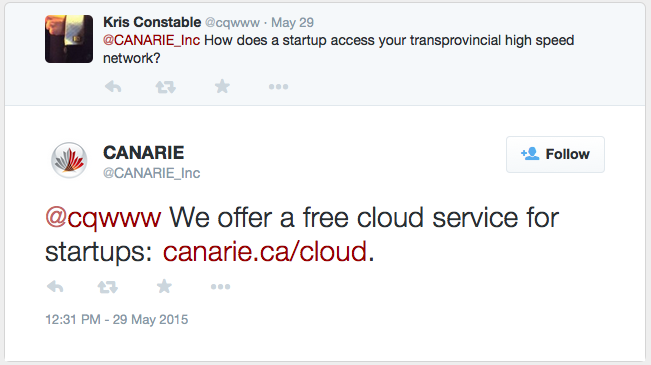Open the 12:31 PM - 29 May 2015 timestamp

pos(117,319)
